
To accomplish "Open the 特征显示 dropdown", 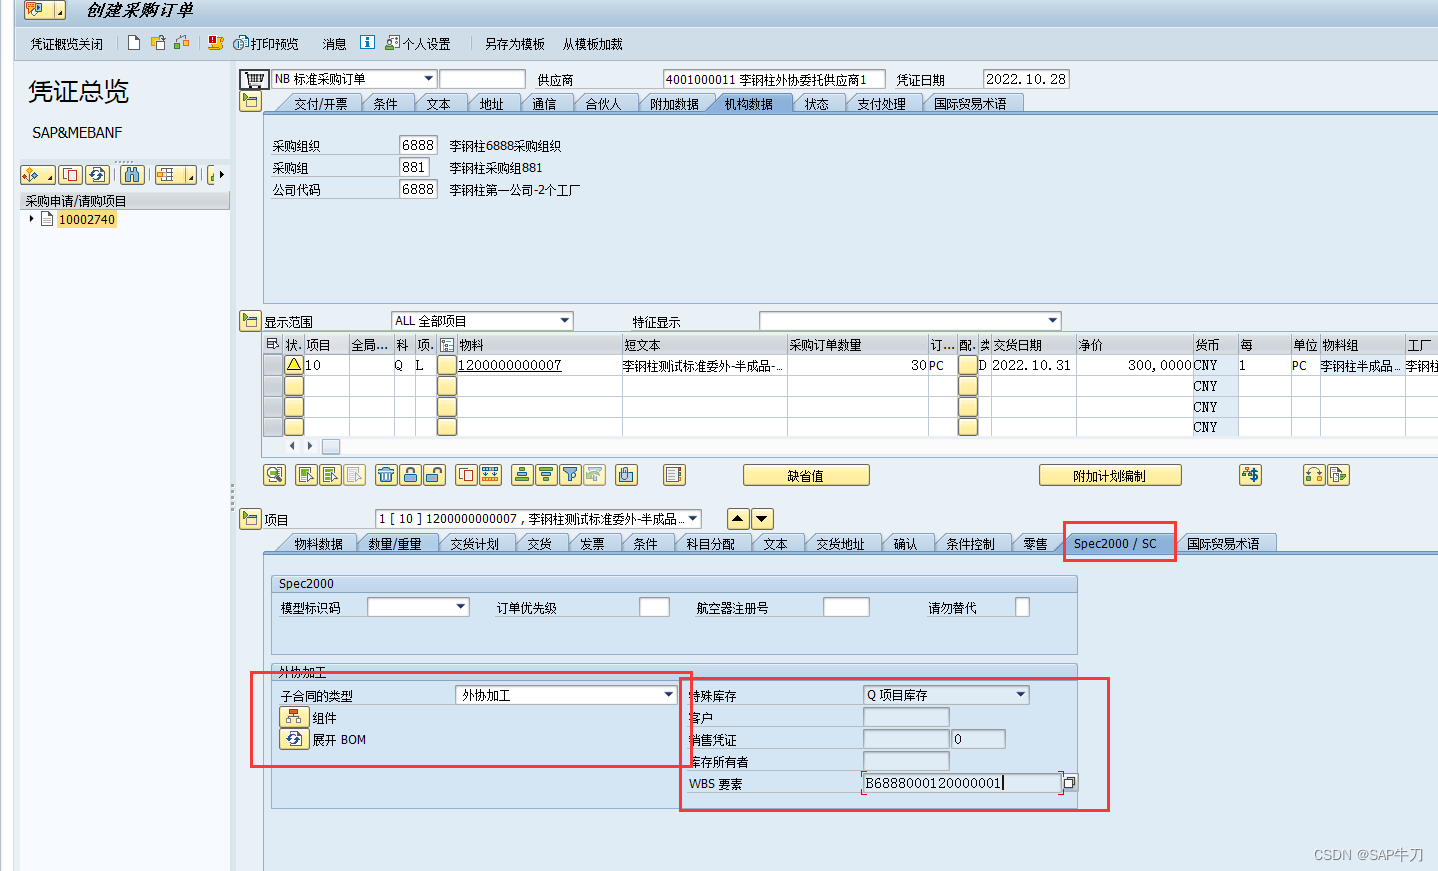I will coord(1052,321).
